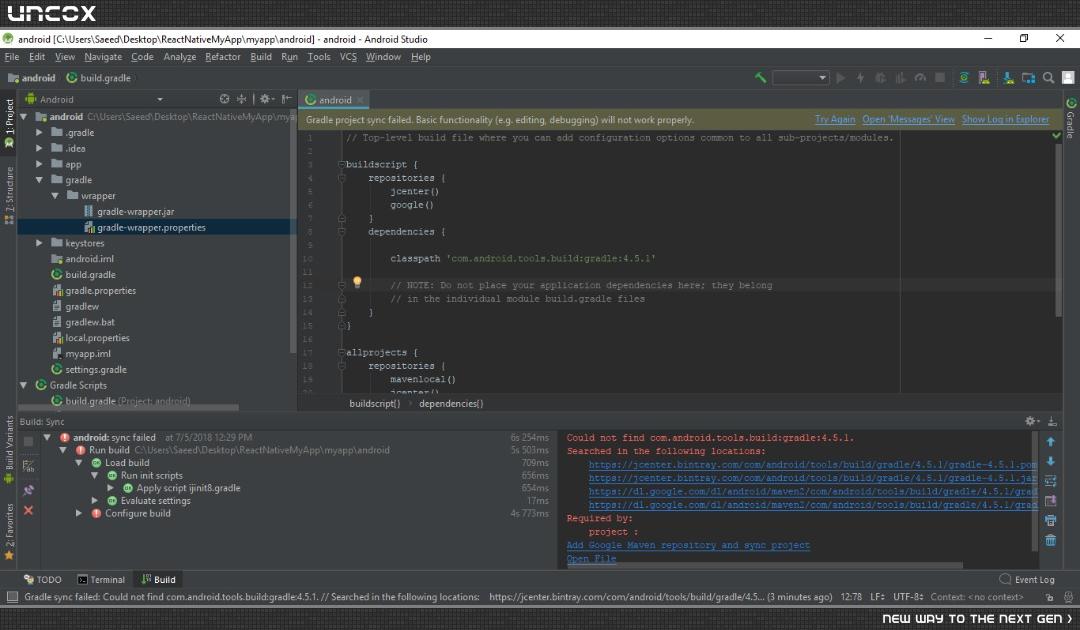Collapse the Gradle Scripts node

pos(23,385)
